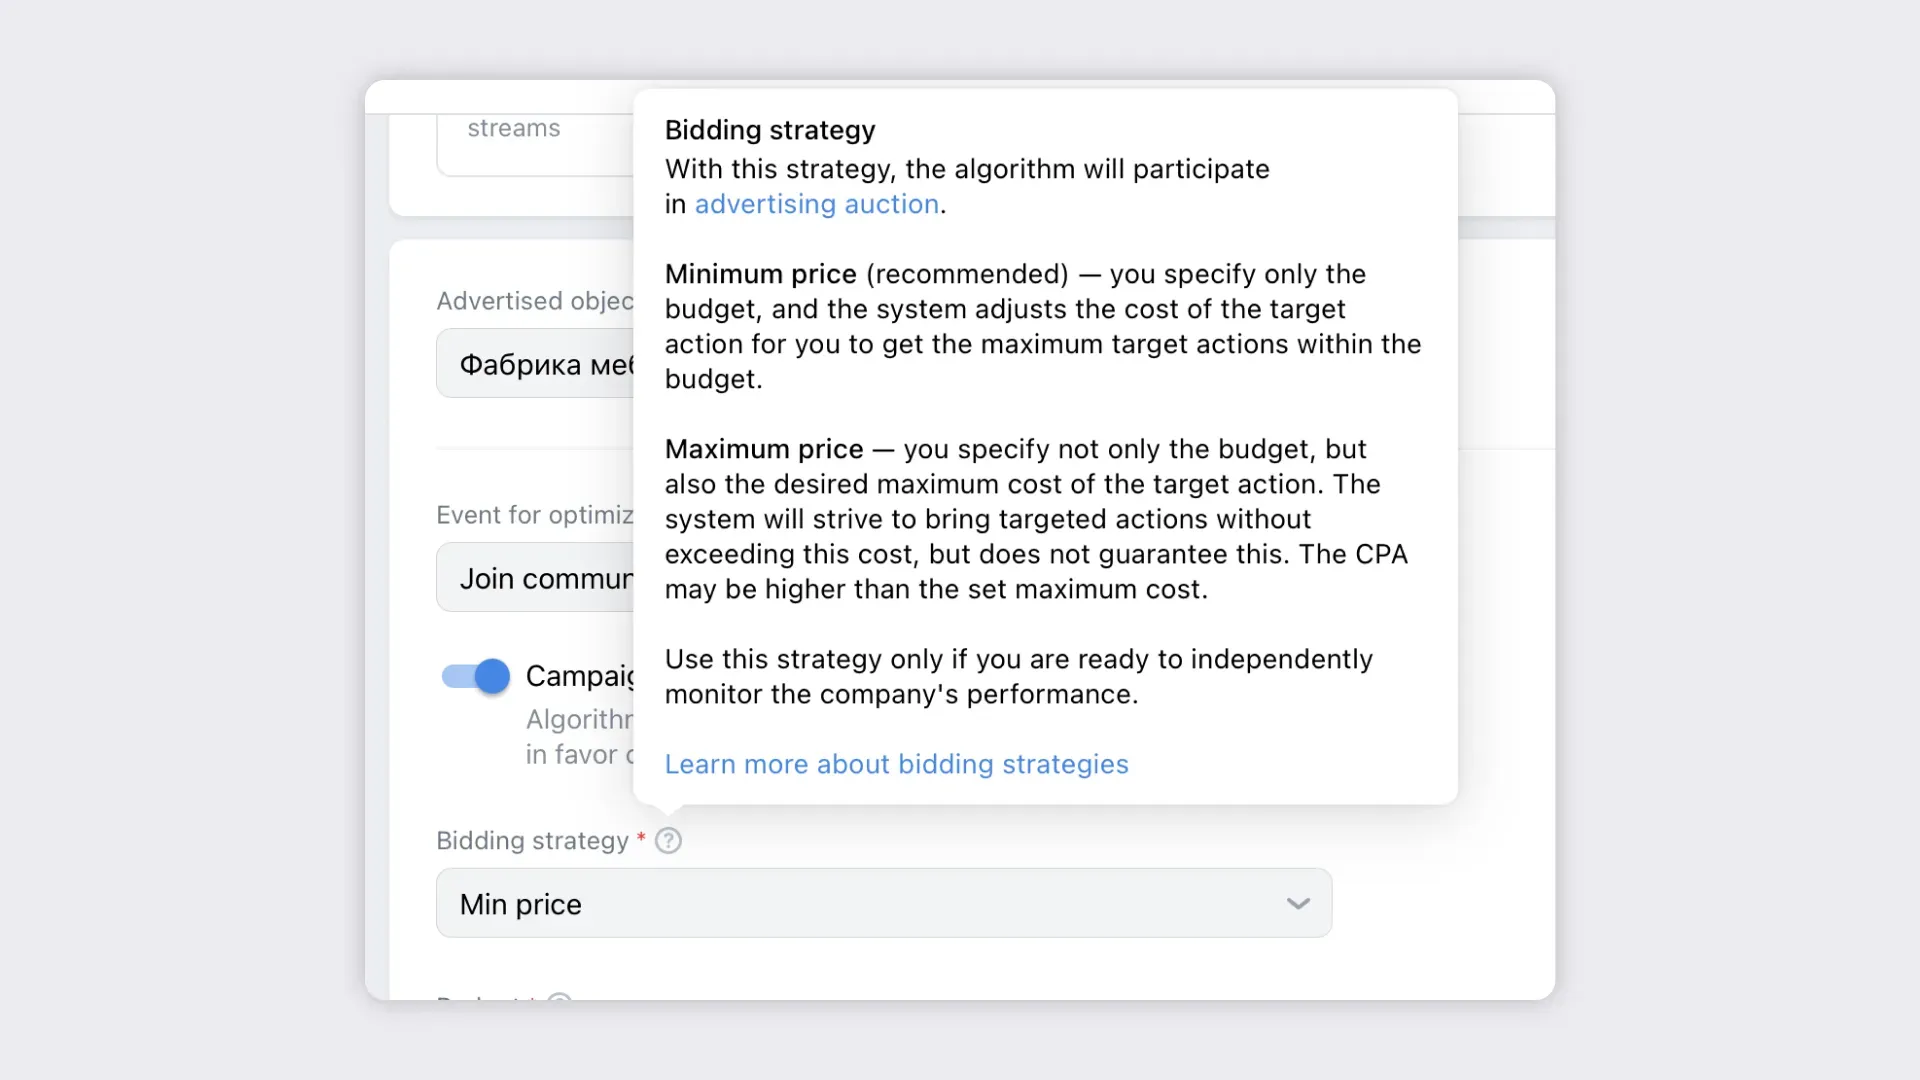This screenshot has height=1080, width=1920.
Task: Click the bold Maximum price term
Action: [763, 449]
